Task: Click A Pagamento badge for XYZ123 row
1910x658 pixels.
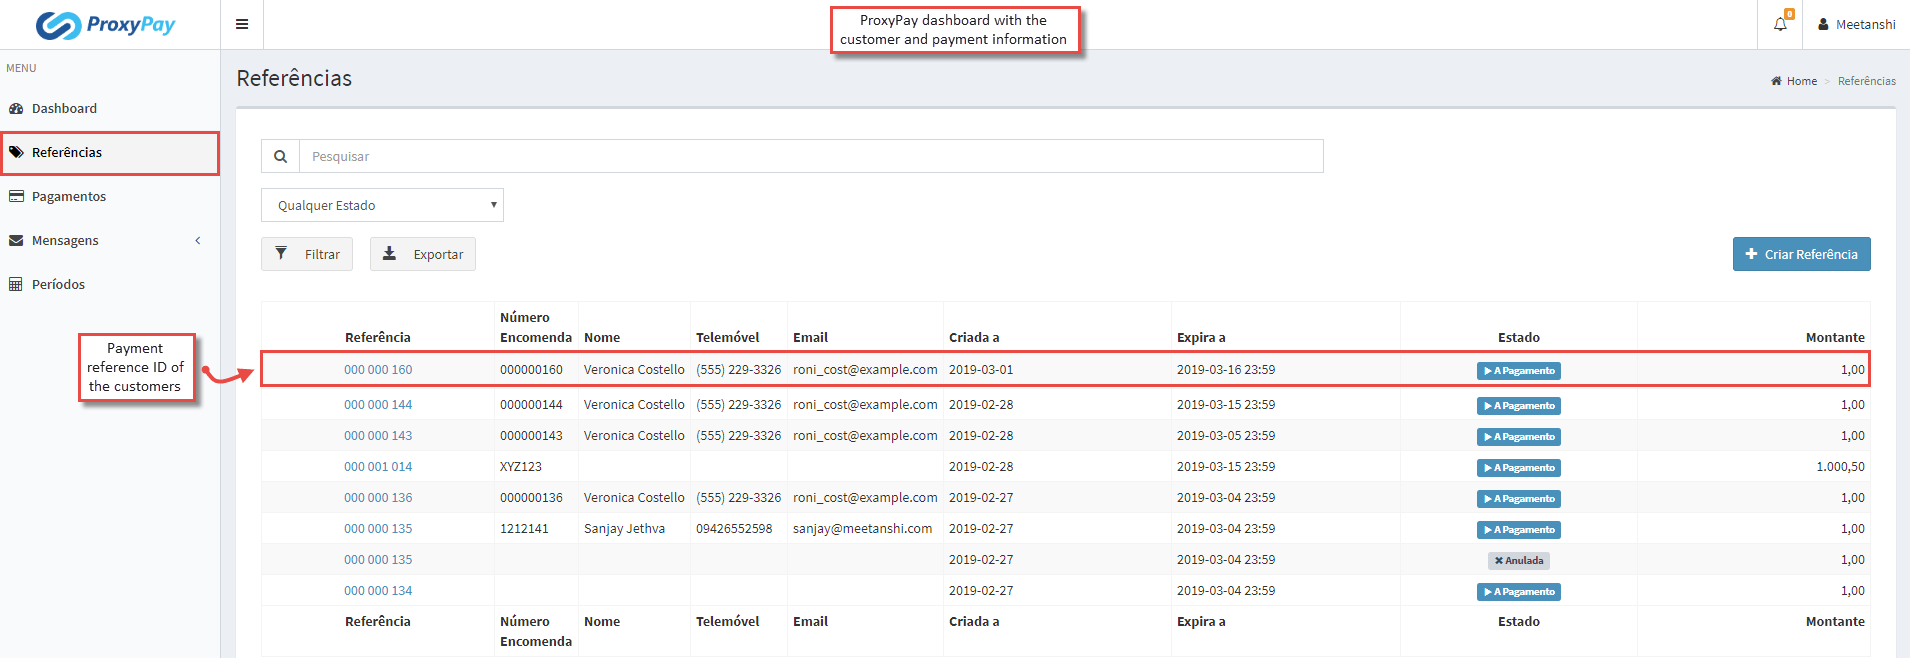Action: point(1519,468)
